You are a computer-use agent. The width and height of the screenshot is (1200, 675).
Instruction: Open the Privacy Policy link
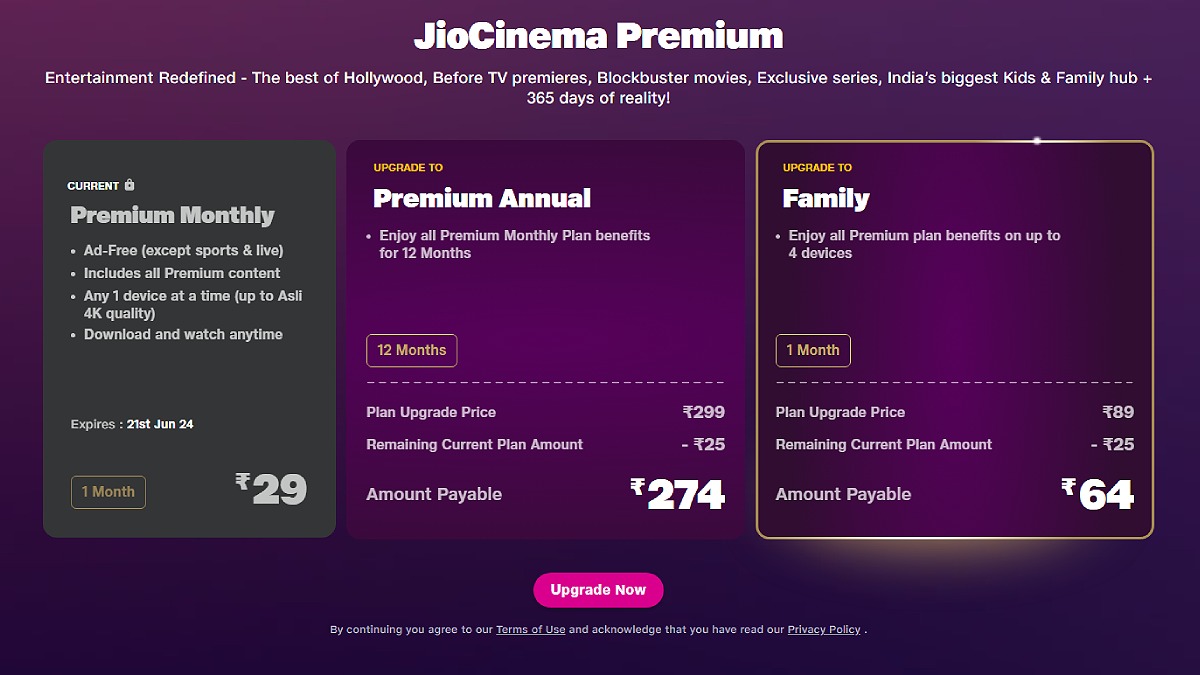coord(824,630)
